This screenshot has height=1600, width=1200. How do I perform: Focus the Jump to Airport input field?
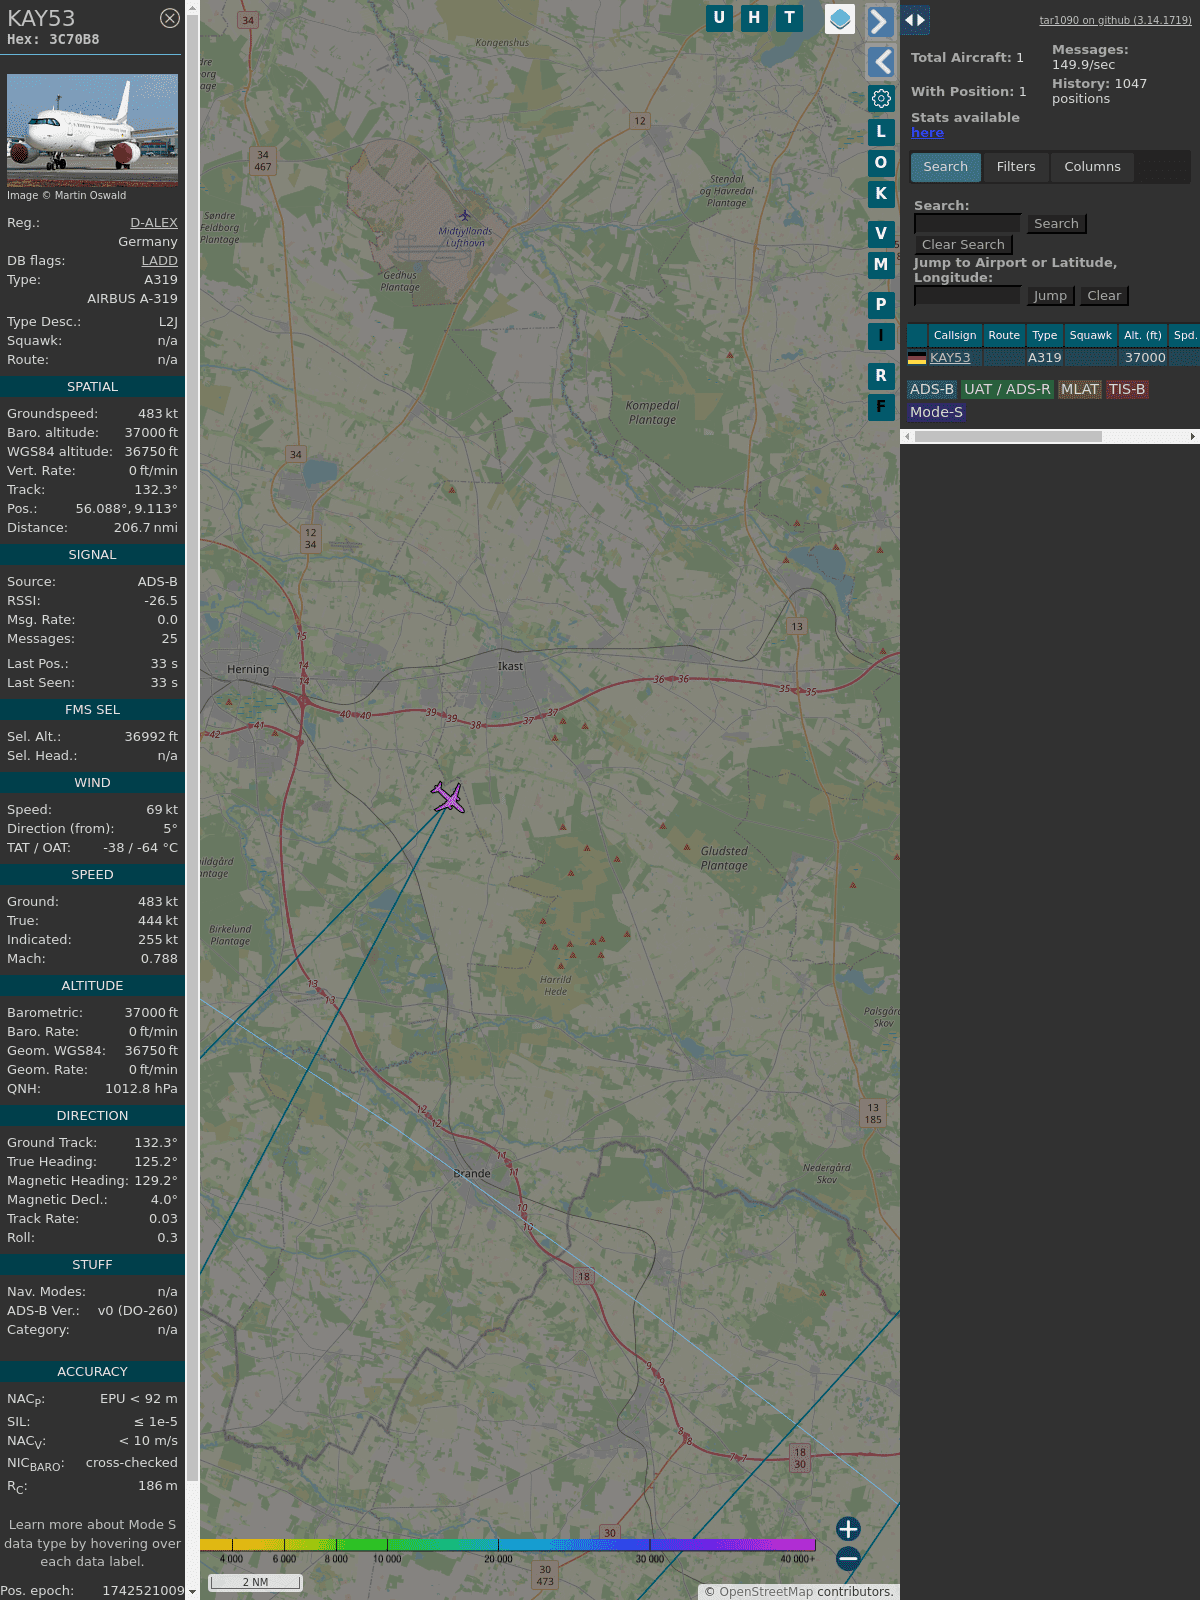click(968, 296)
